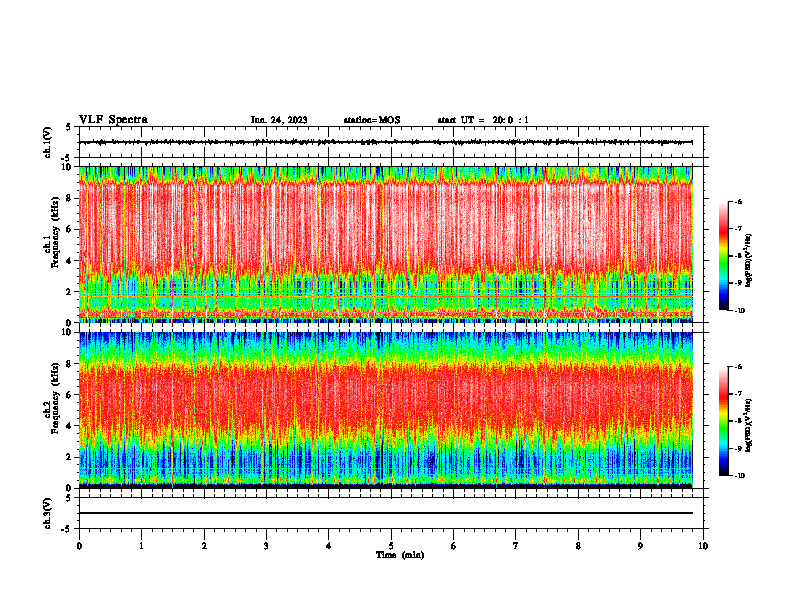
Task: Click the 4 kHz tick on ch.1 axis
Action: point(70,261)
